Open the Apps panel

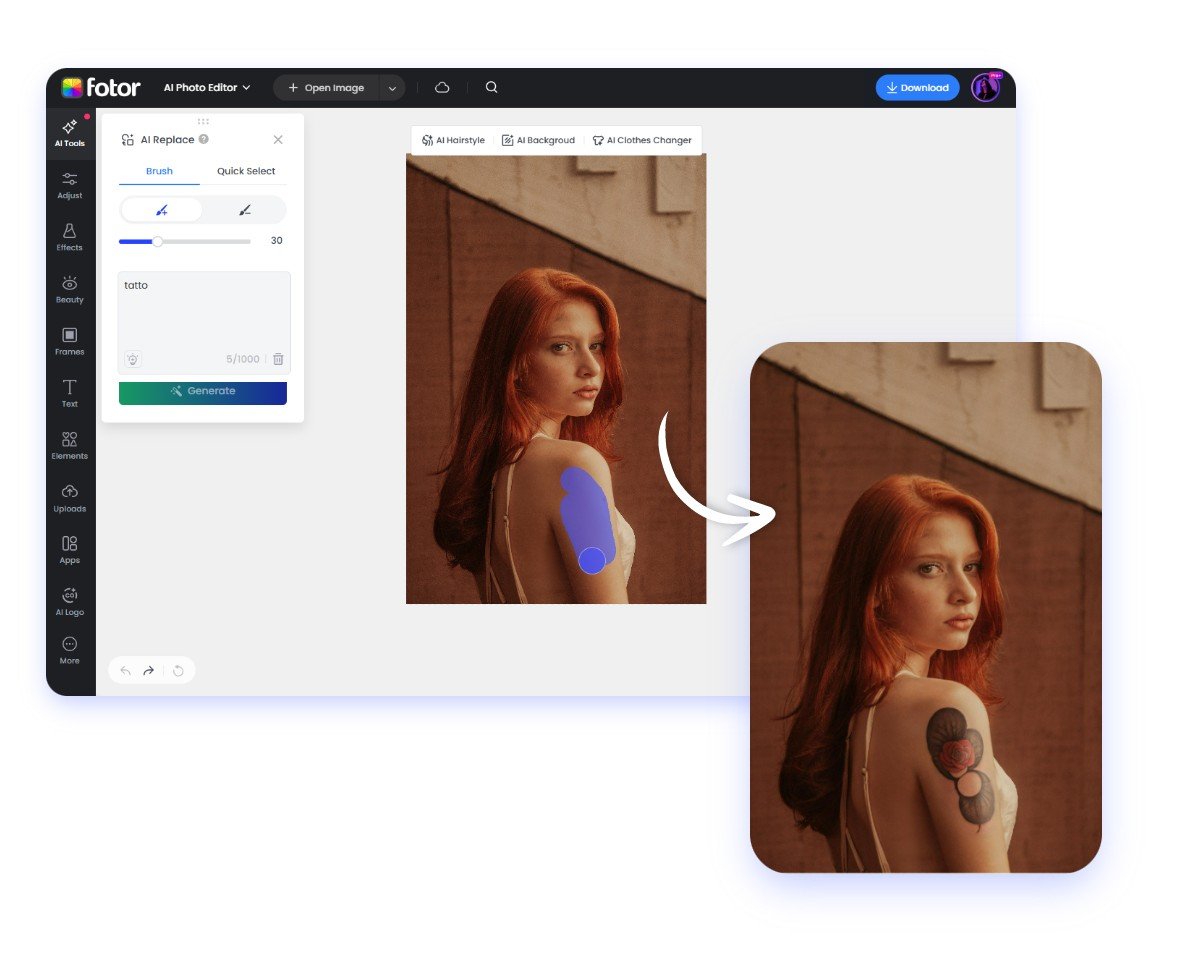click(x=69, y=551)
